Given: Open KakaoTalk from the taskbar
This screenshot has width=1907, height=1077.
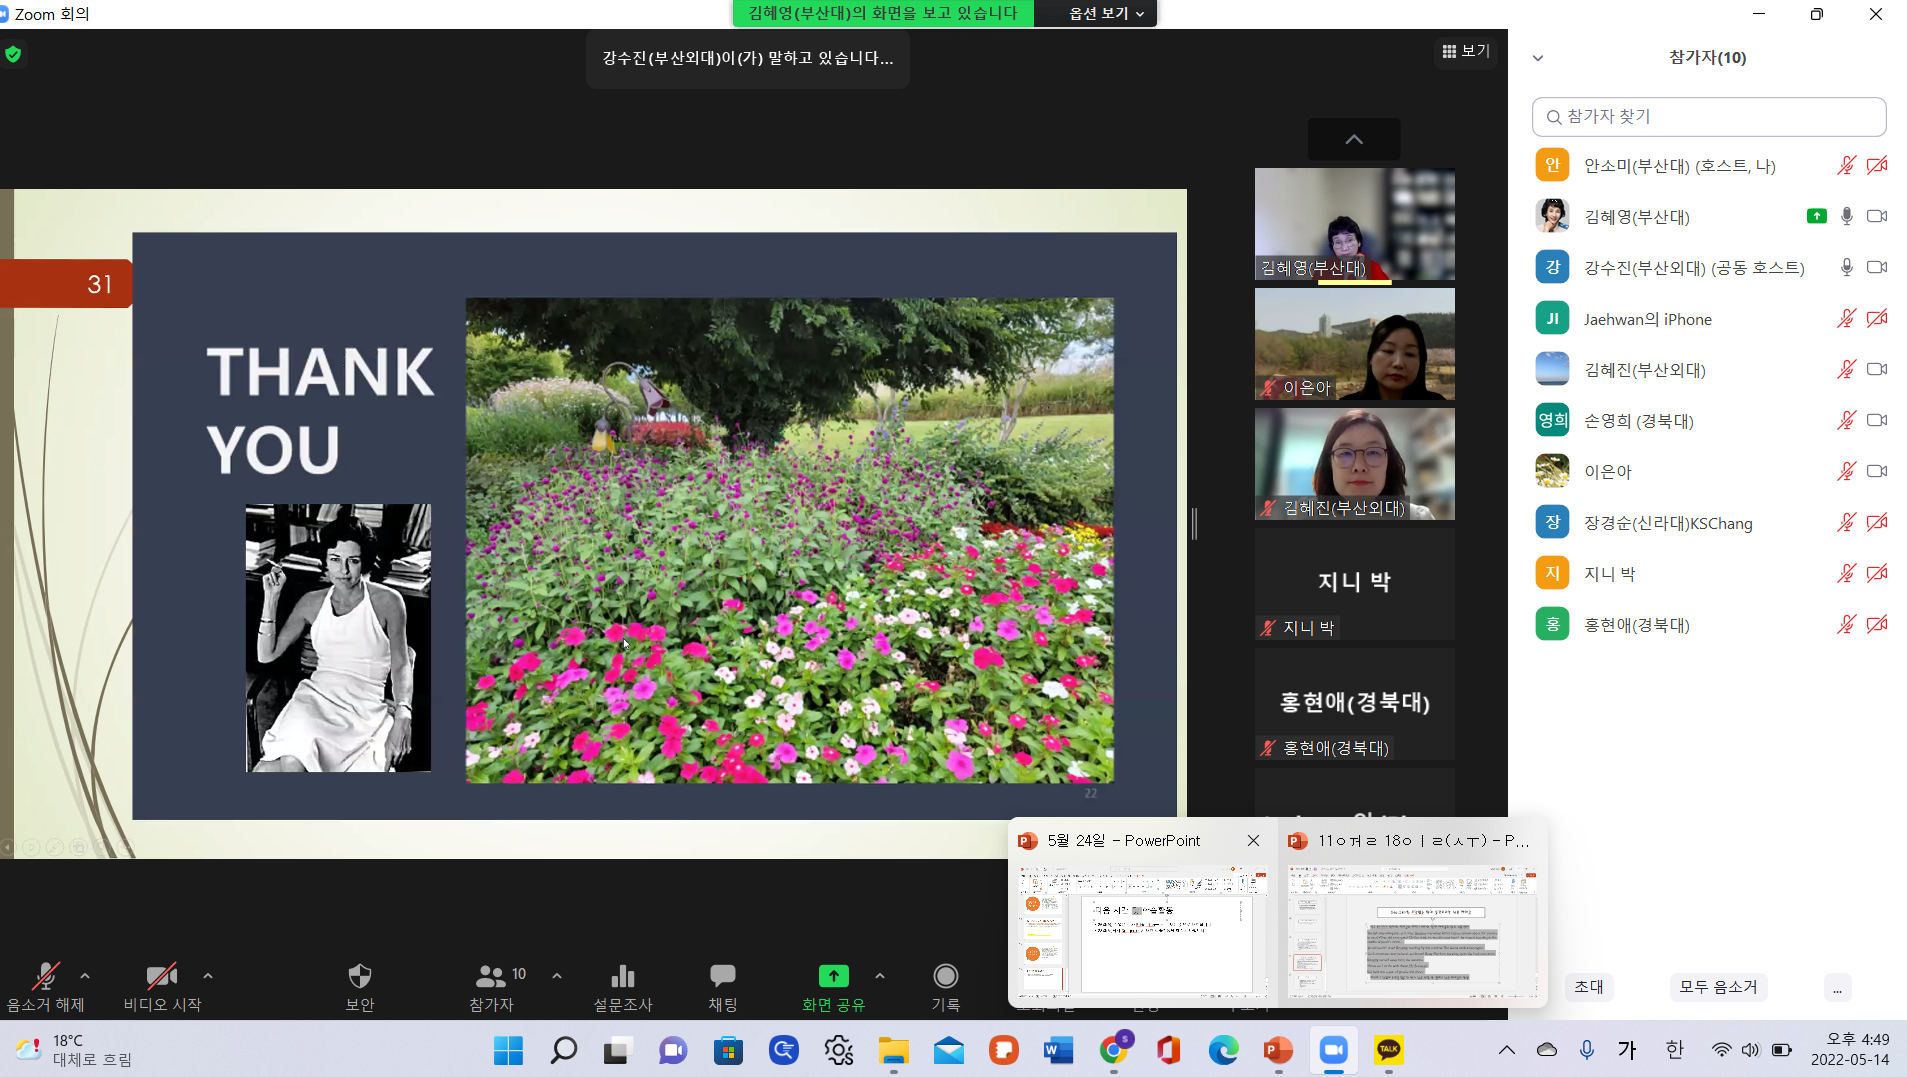Looking at the screenshot, I should [1388, 1050].
